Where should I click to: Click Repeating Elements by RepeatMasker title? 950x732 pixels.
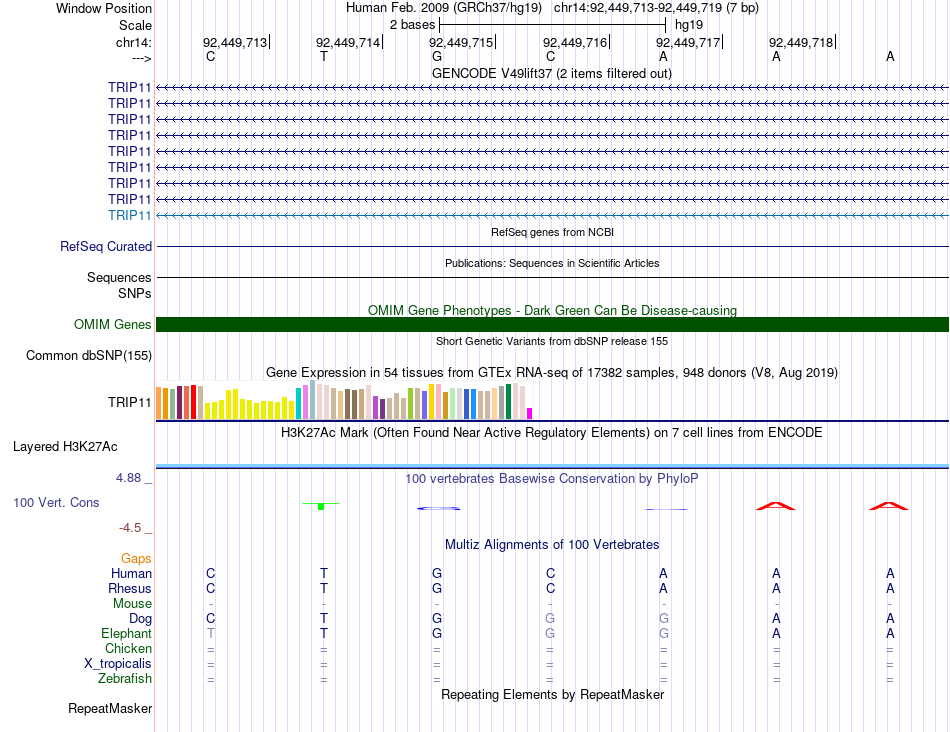(553, 694)
